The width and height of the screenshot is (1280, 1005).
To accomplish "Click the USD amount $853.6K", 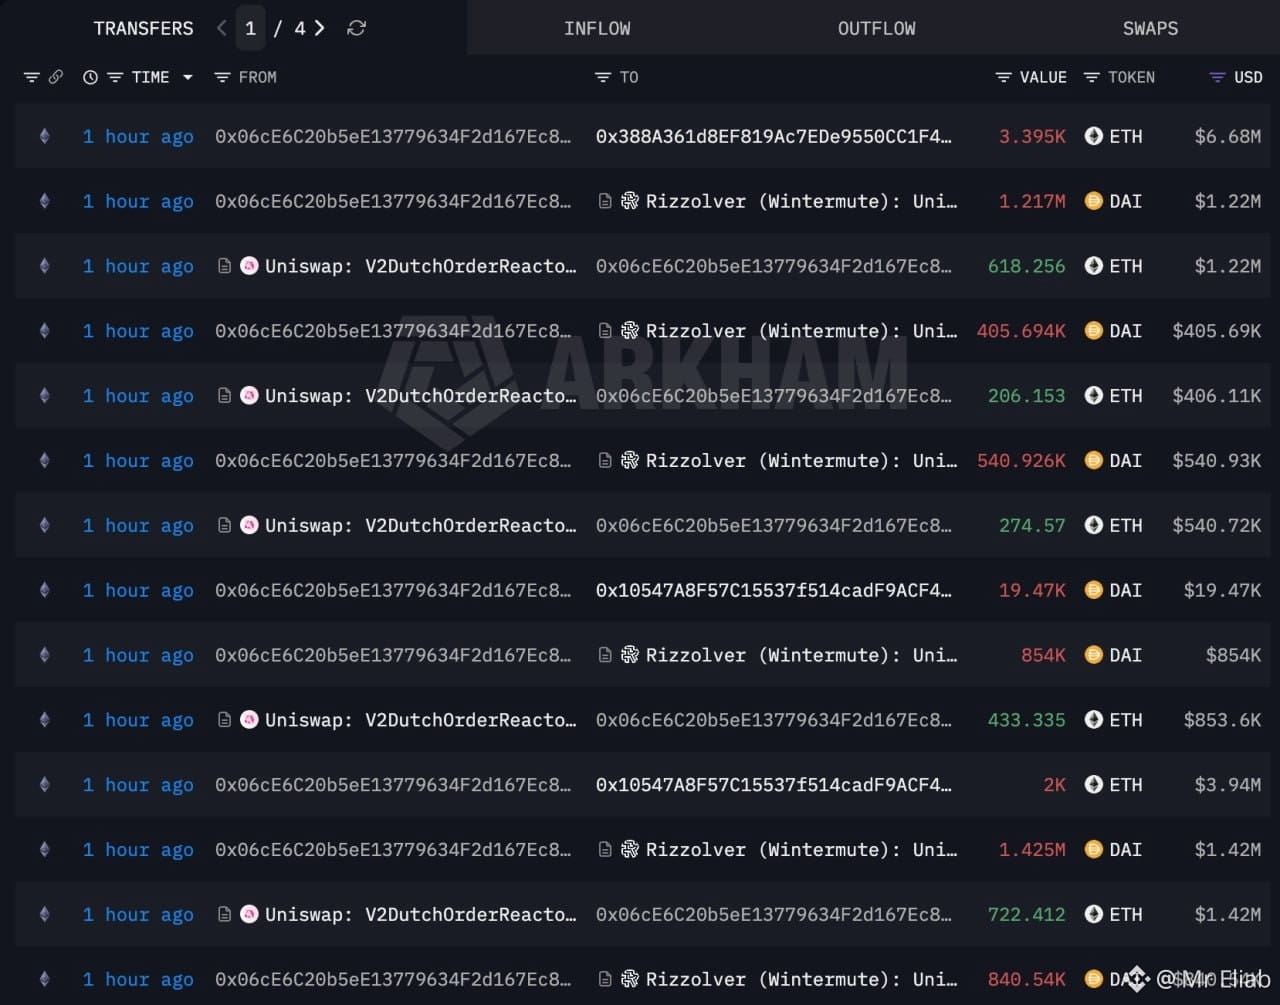I will pyautogui.click(x=1222, y=720).
